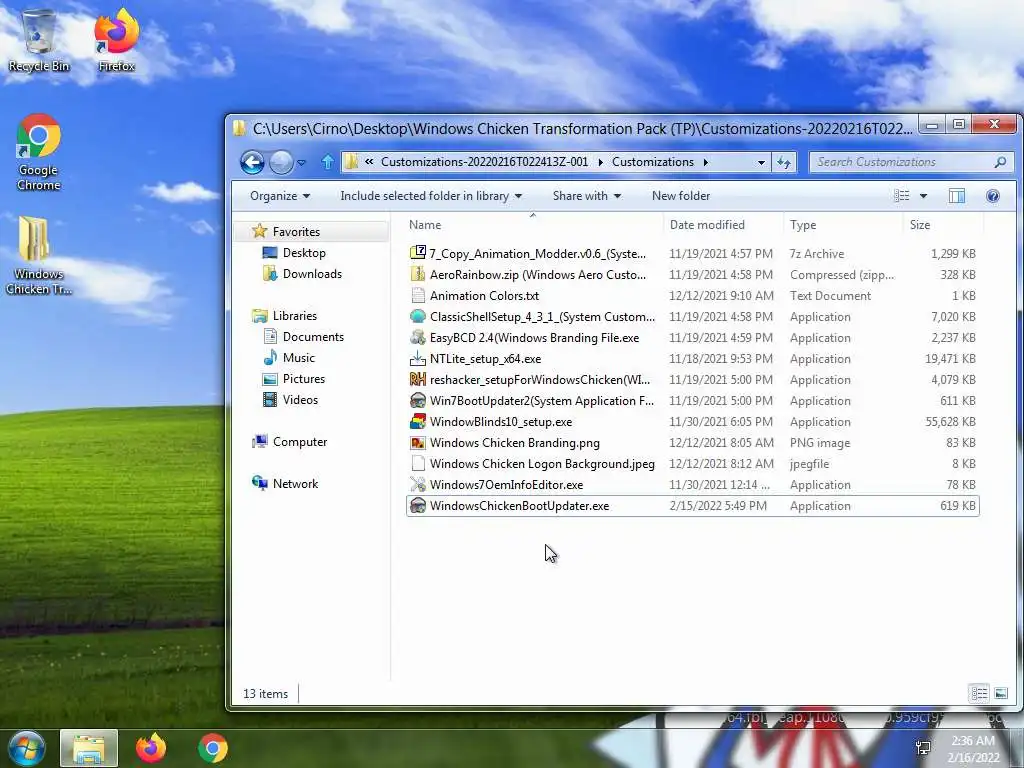Select Downloads under Favorites
The width and height of the screenshot is (1024, 768).
(x=312, y=274)
